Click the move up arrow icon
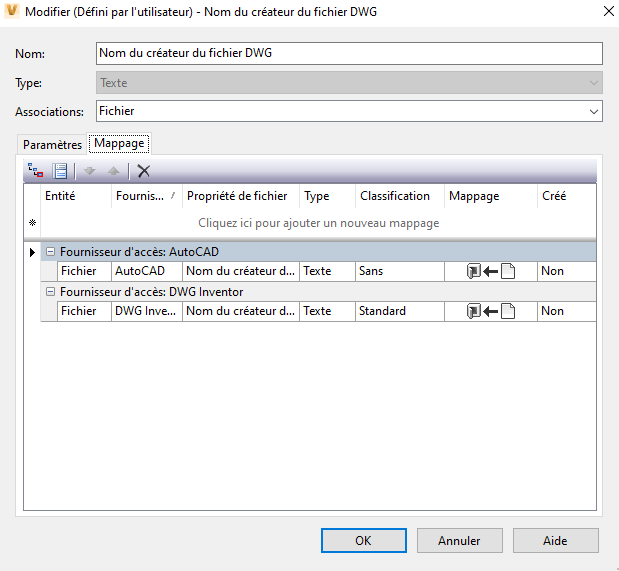619x571 pixels. coord(114,171)
